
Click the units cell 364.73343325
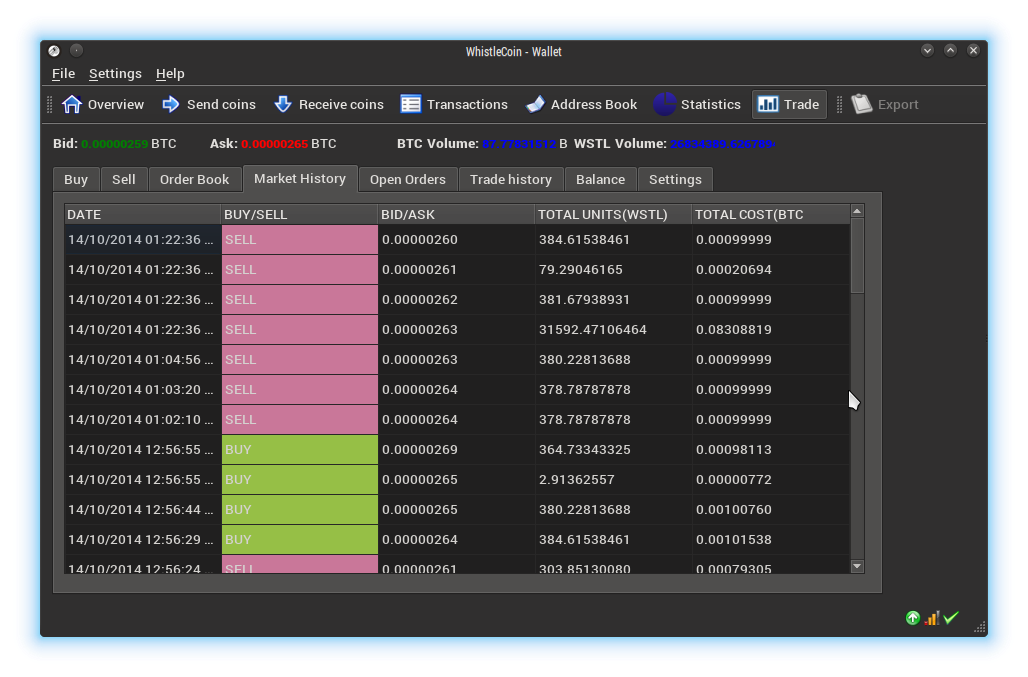(613, 450)
